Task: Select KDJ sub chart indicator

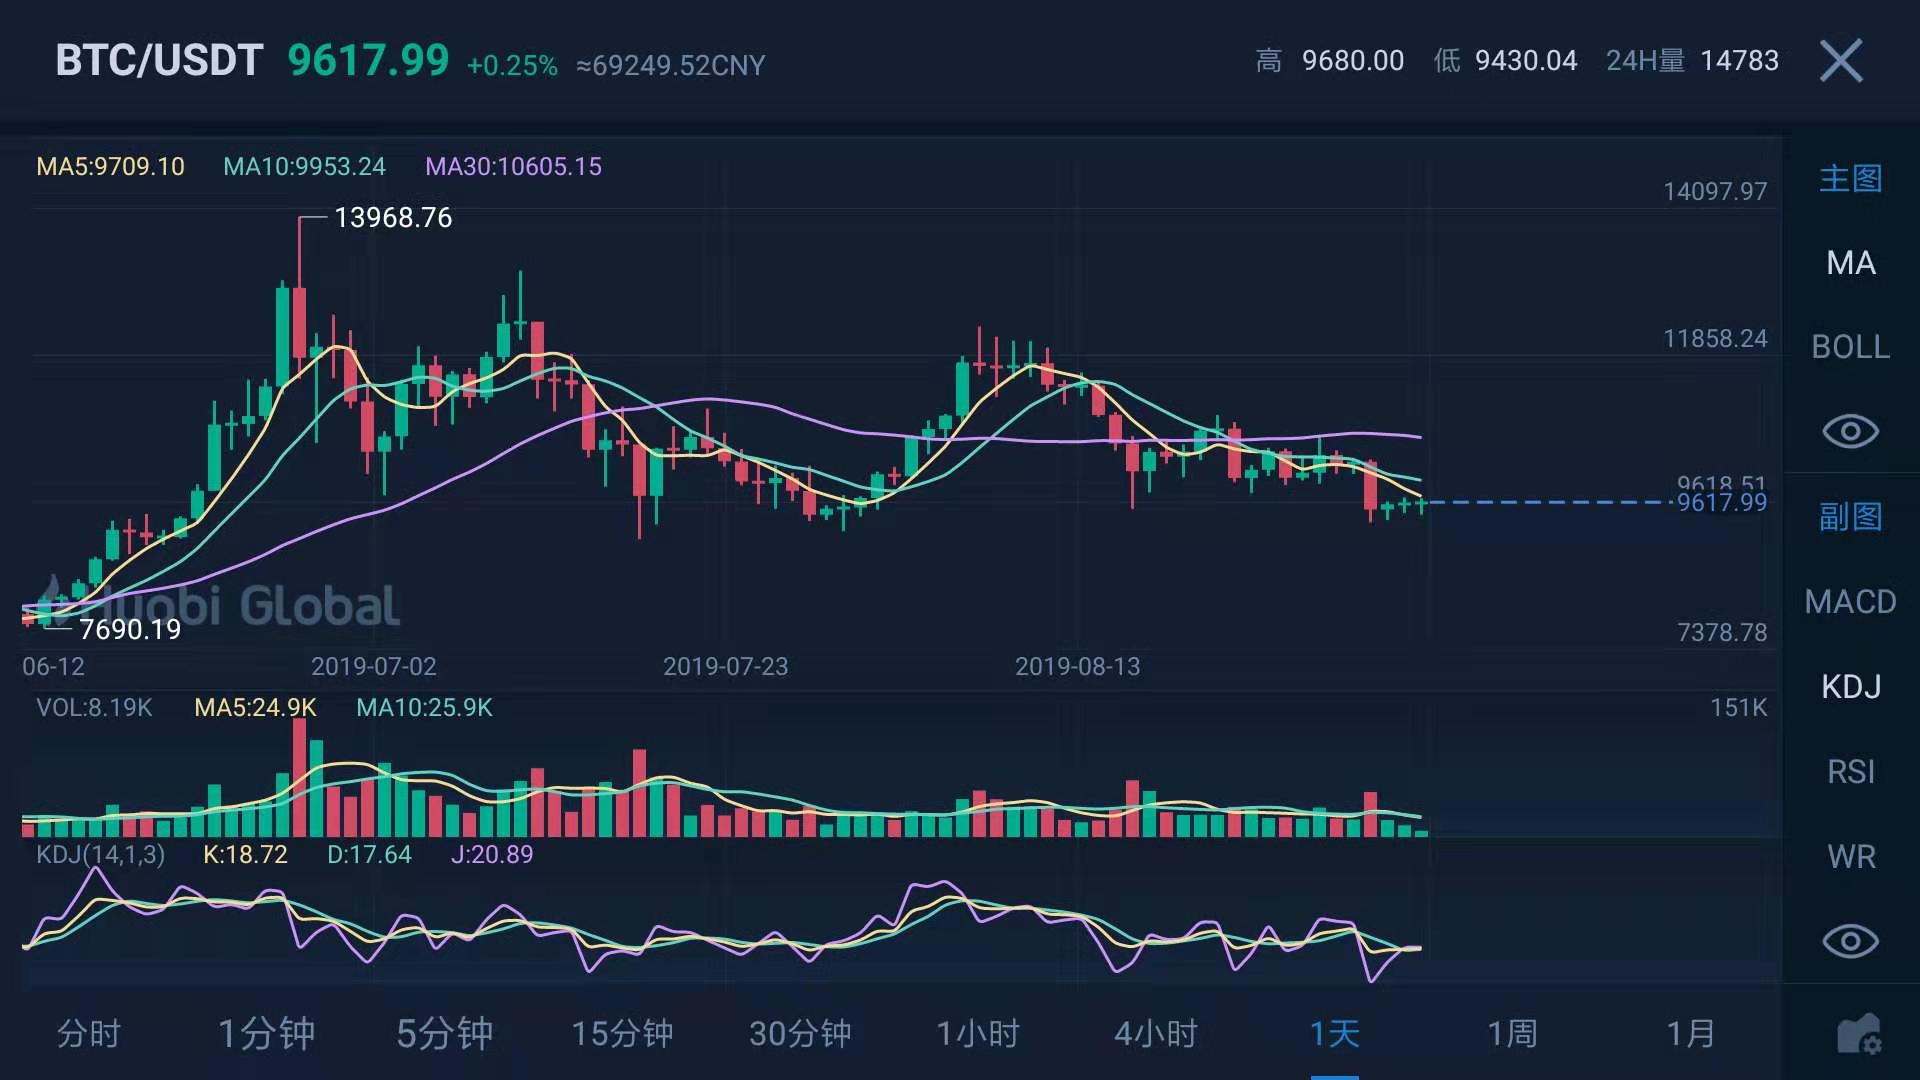Action: click(x=1850, y=687)
